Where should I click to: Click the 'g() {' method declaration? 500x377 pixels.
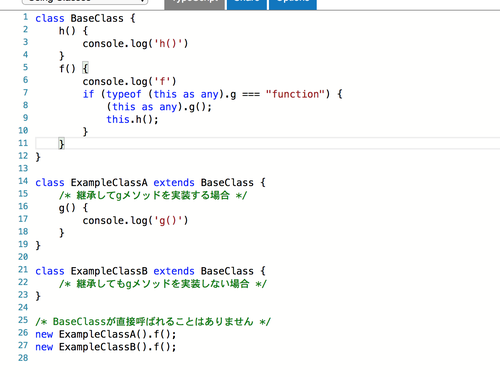pyautogui.click(x=73, y=208)
